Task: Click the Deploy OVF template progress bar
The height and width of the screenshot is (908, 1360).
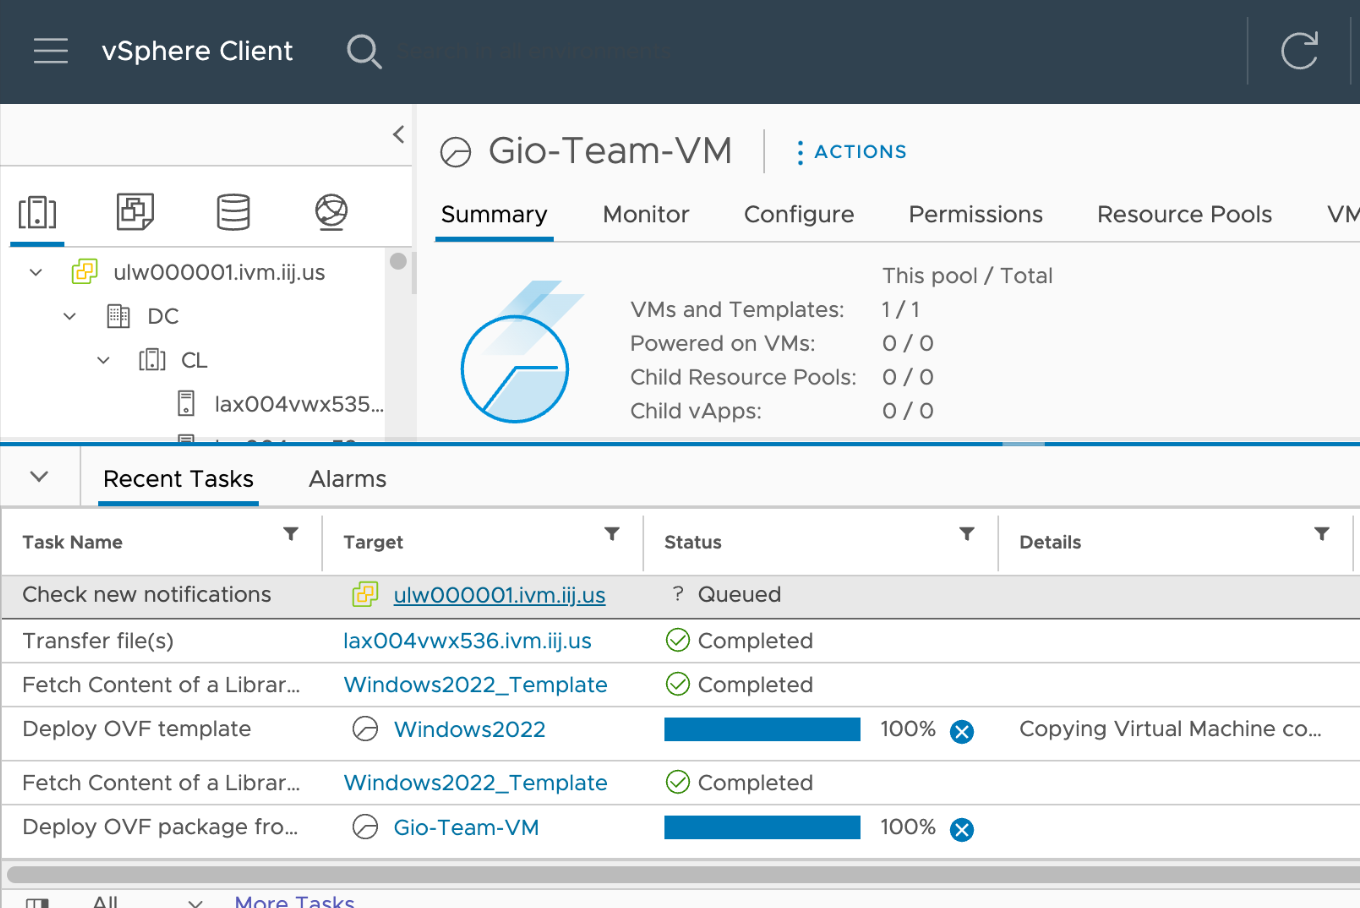Action: click(762, 729)
